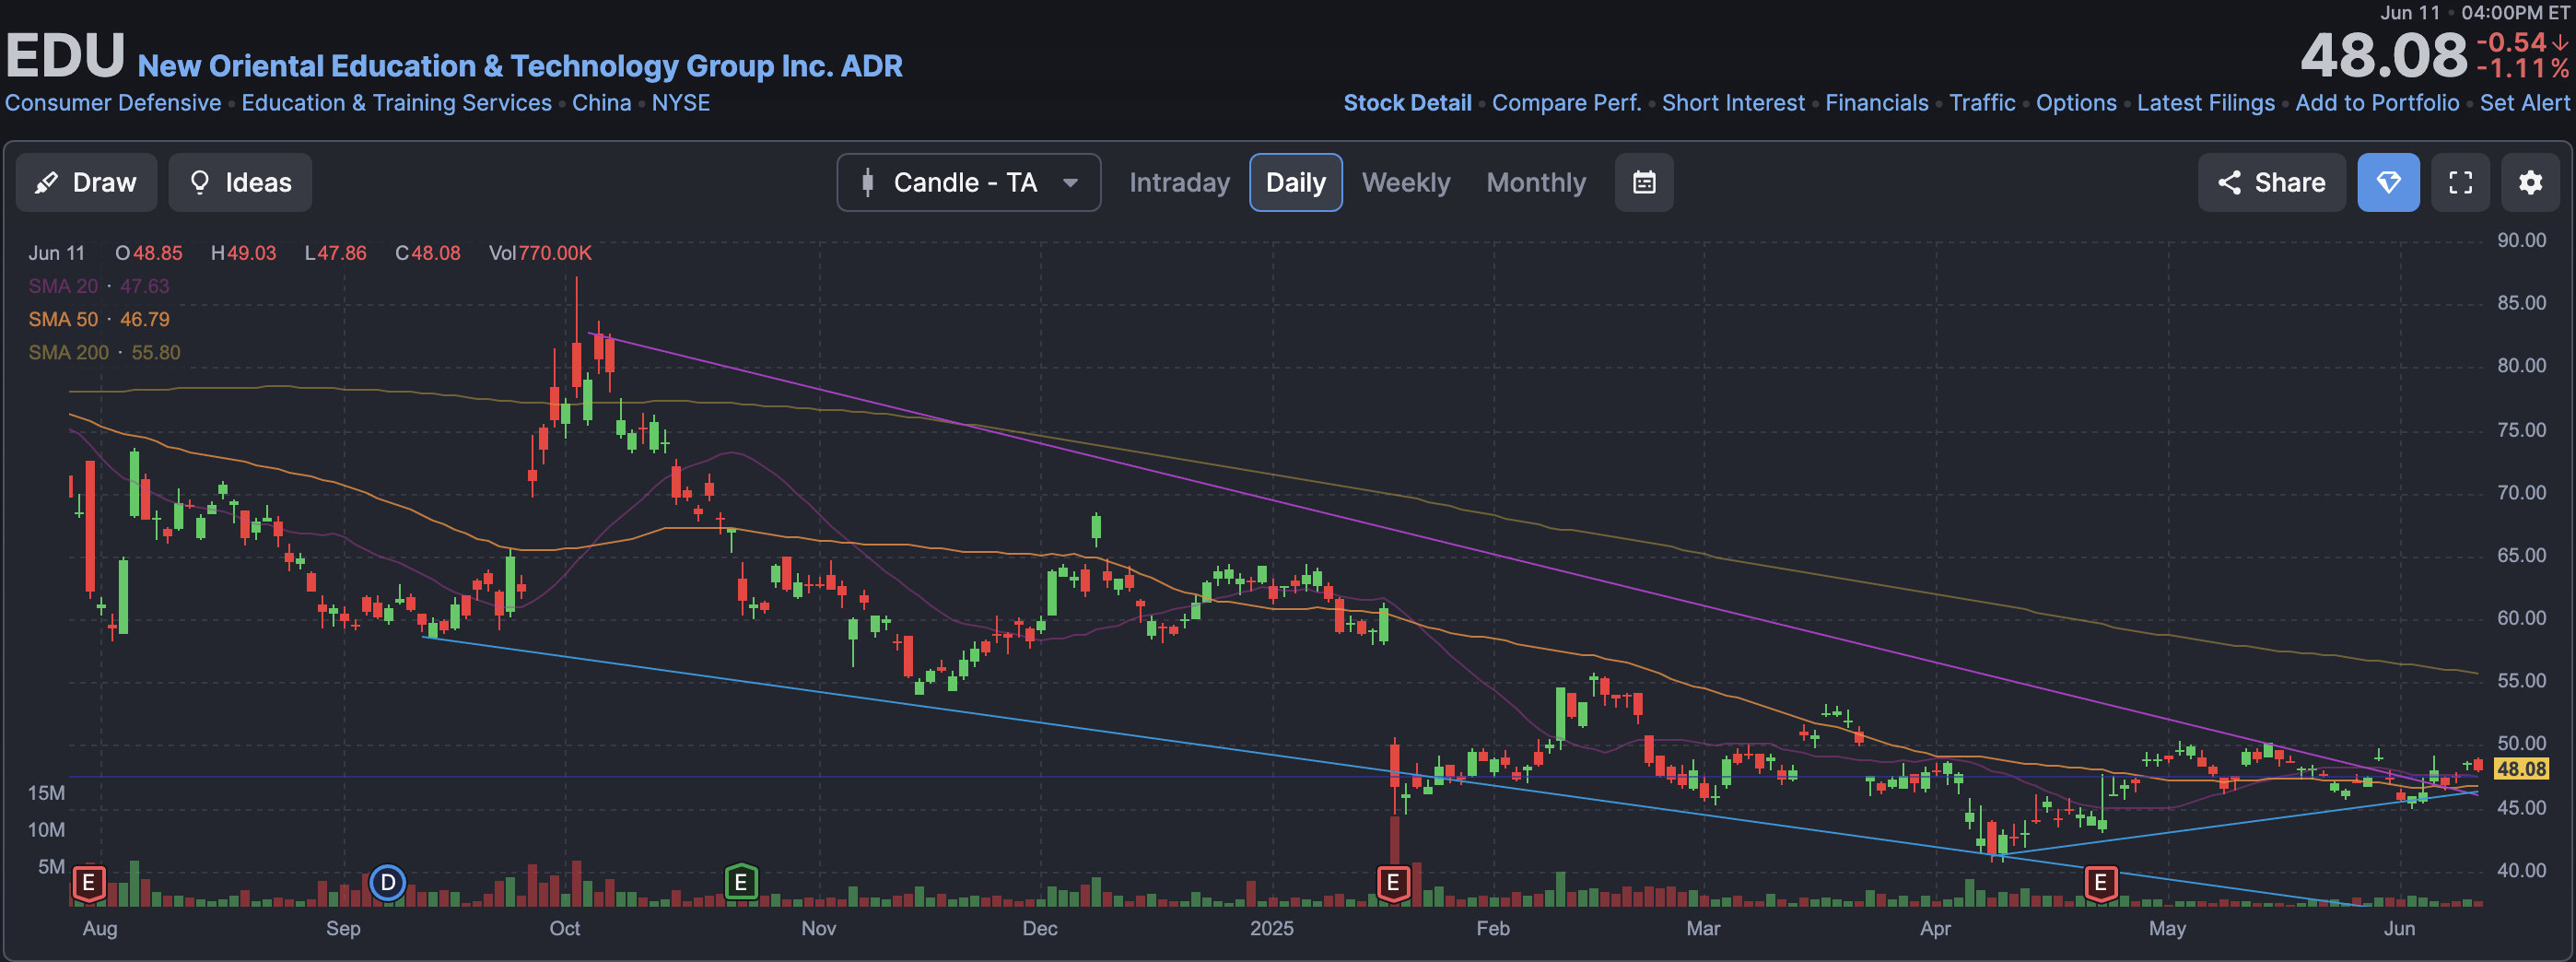This screenshot has height=962, width=2576.
Task: Open the NYSE exchange link
Action: pos(681,103)
